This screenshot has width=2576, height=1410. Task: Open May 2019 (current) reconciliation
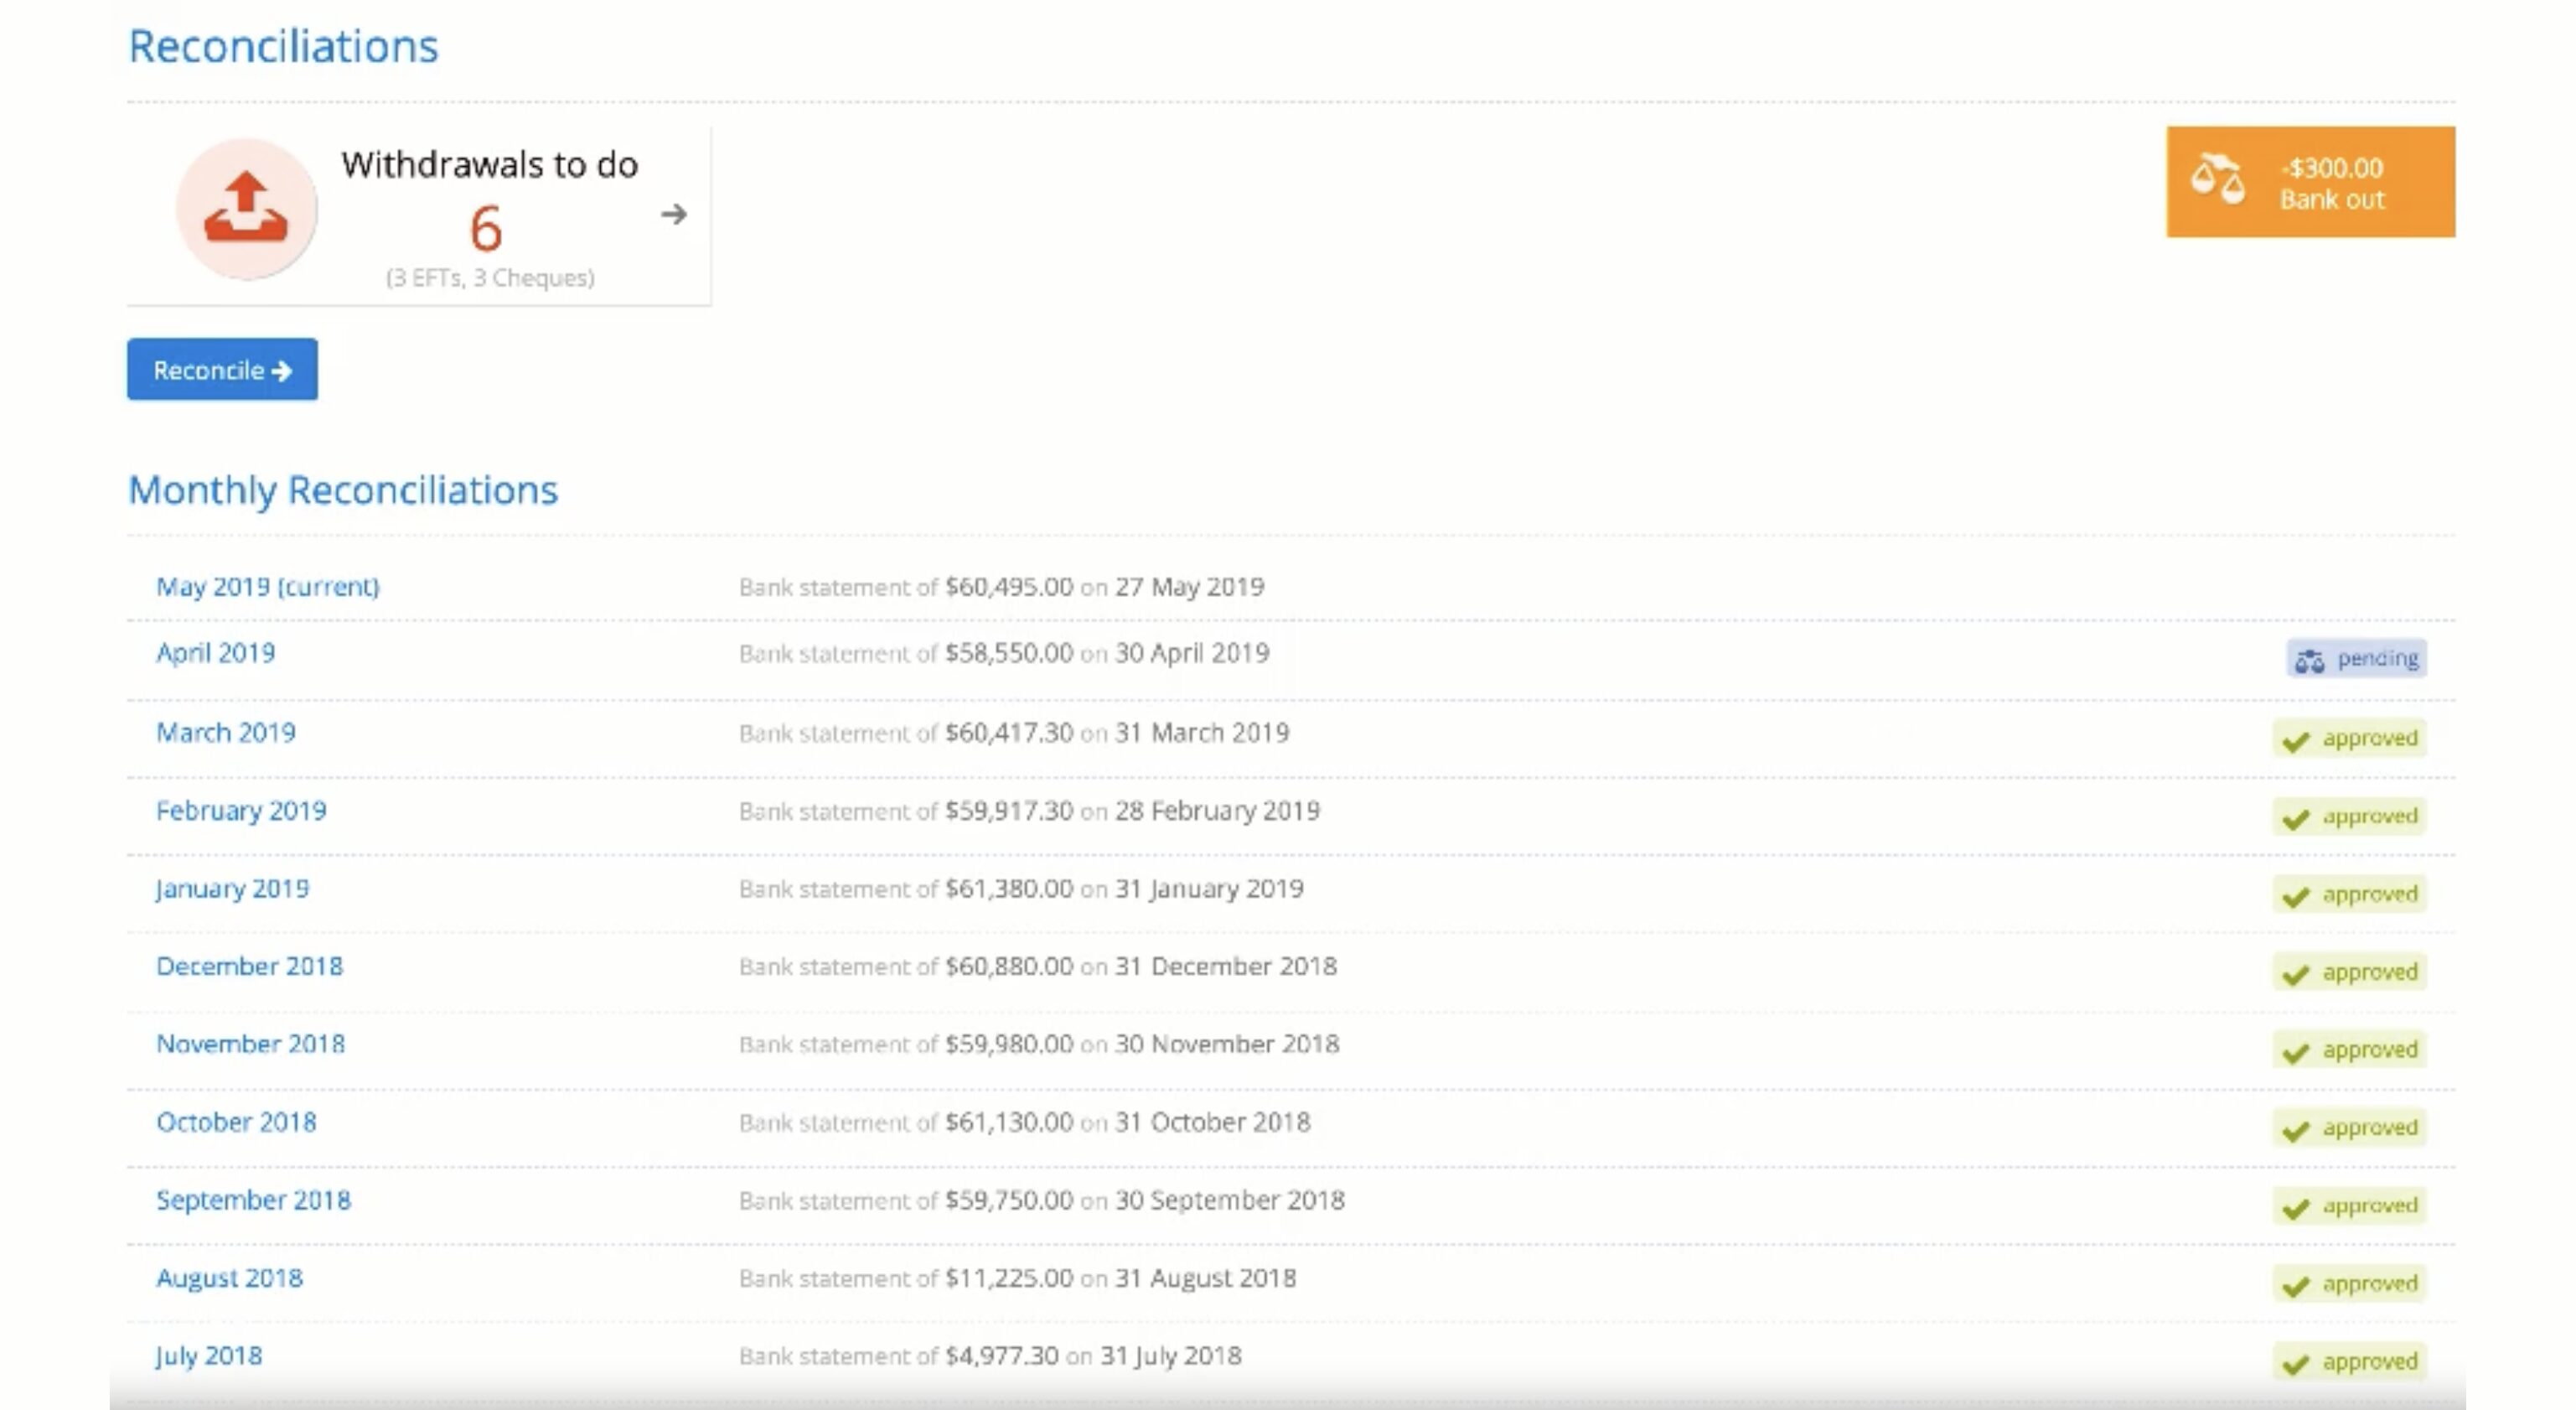point(268,587)
